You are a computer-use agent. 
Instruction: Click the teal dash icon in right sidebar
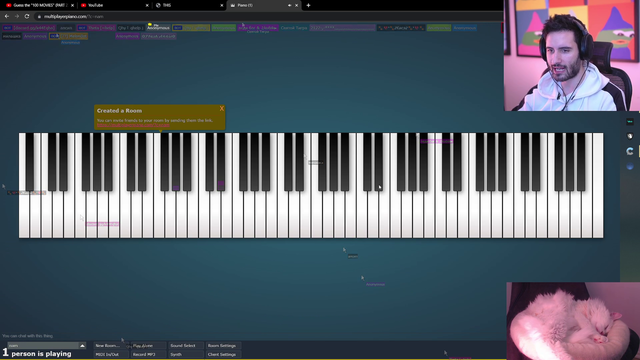pos(630,122)
